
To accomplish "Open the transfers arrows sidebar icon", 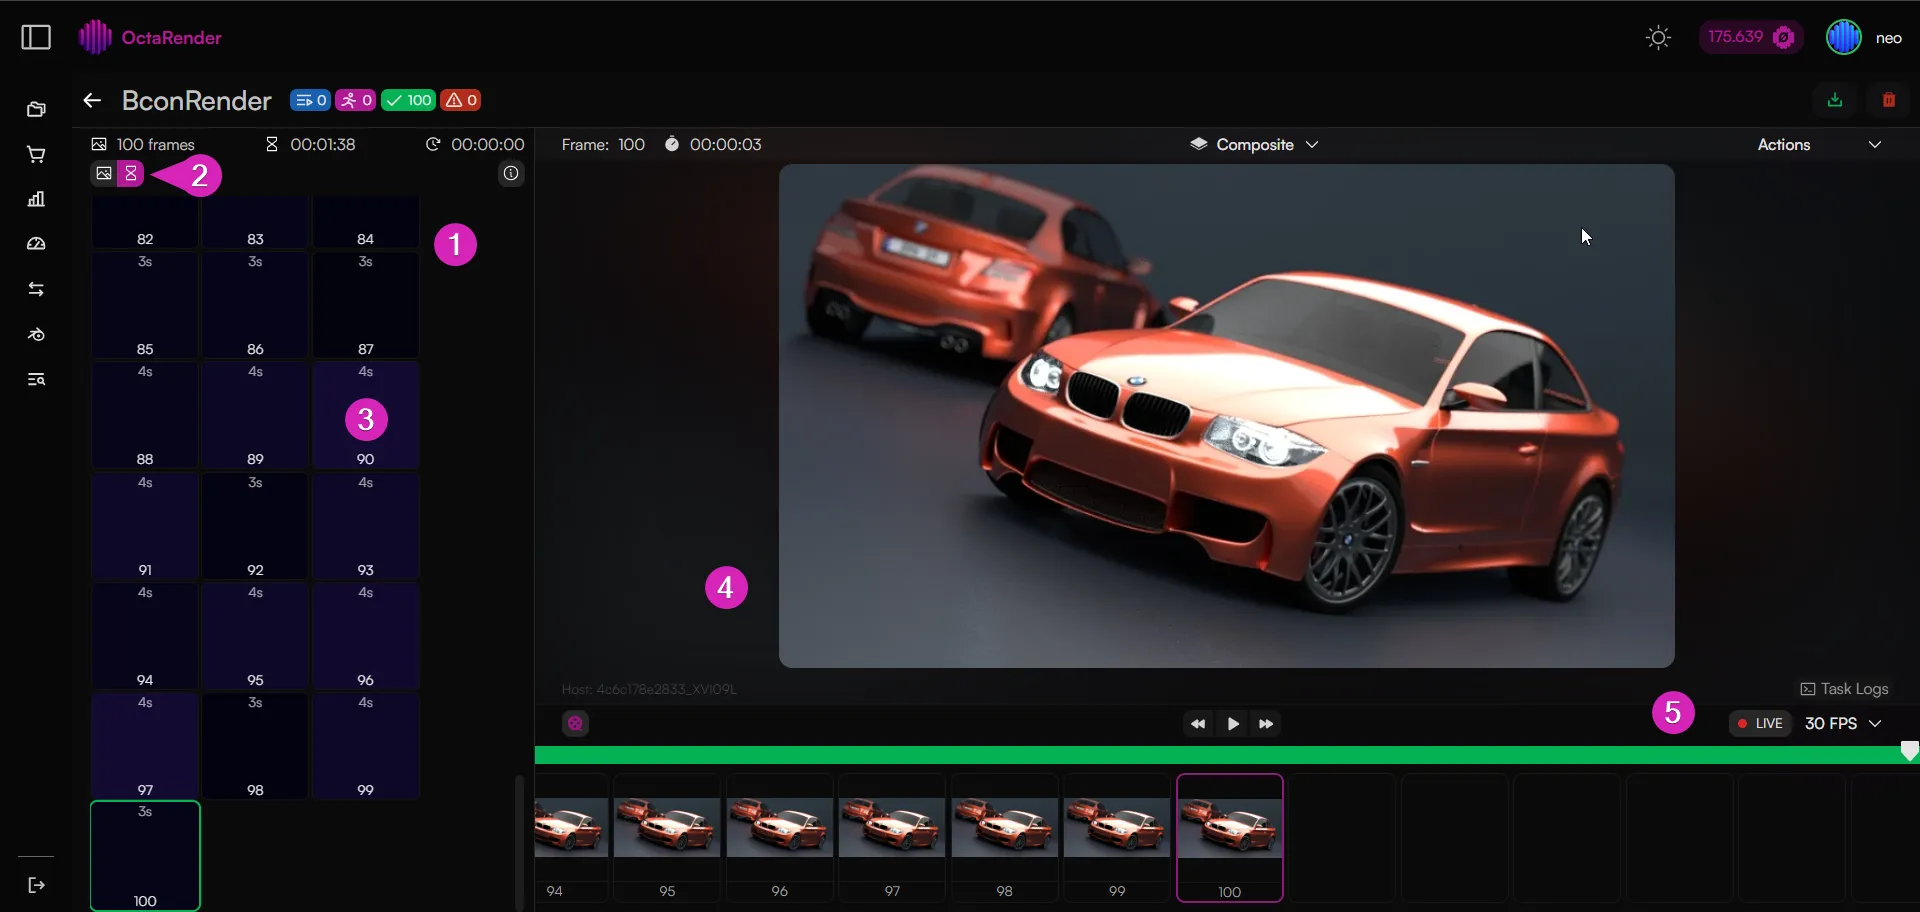I will point(36,289).
